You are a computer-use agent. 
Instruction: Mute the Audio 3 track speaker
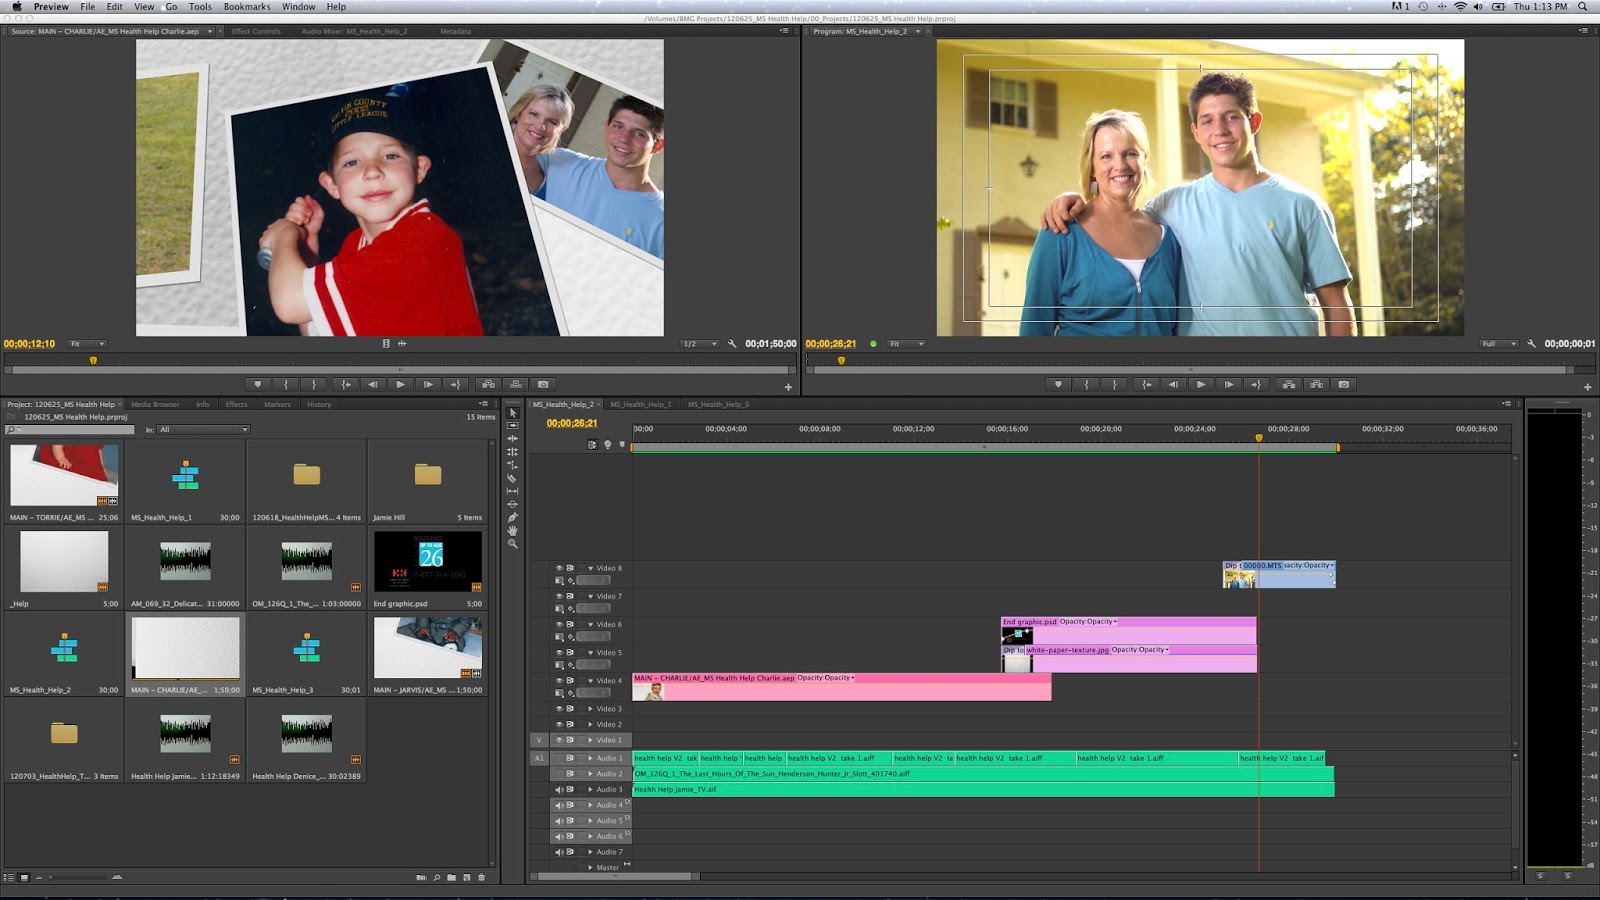coord(559,789)
